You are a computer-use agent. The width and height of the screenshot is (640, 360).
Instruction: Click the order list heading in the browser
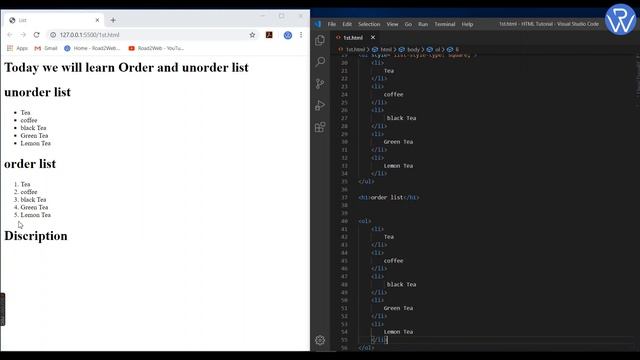[30, 164]
